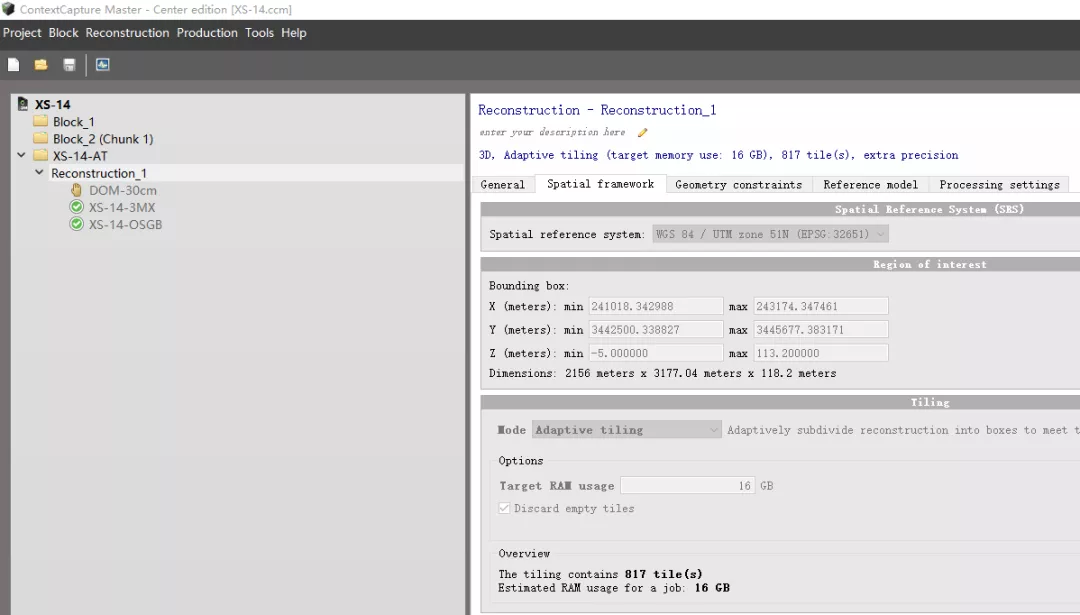Click the XS-14-OSGB green check icon
This screenshot has width=1080, height=615.
pos(76,225)
